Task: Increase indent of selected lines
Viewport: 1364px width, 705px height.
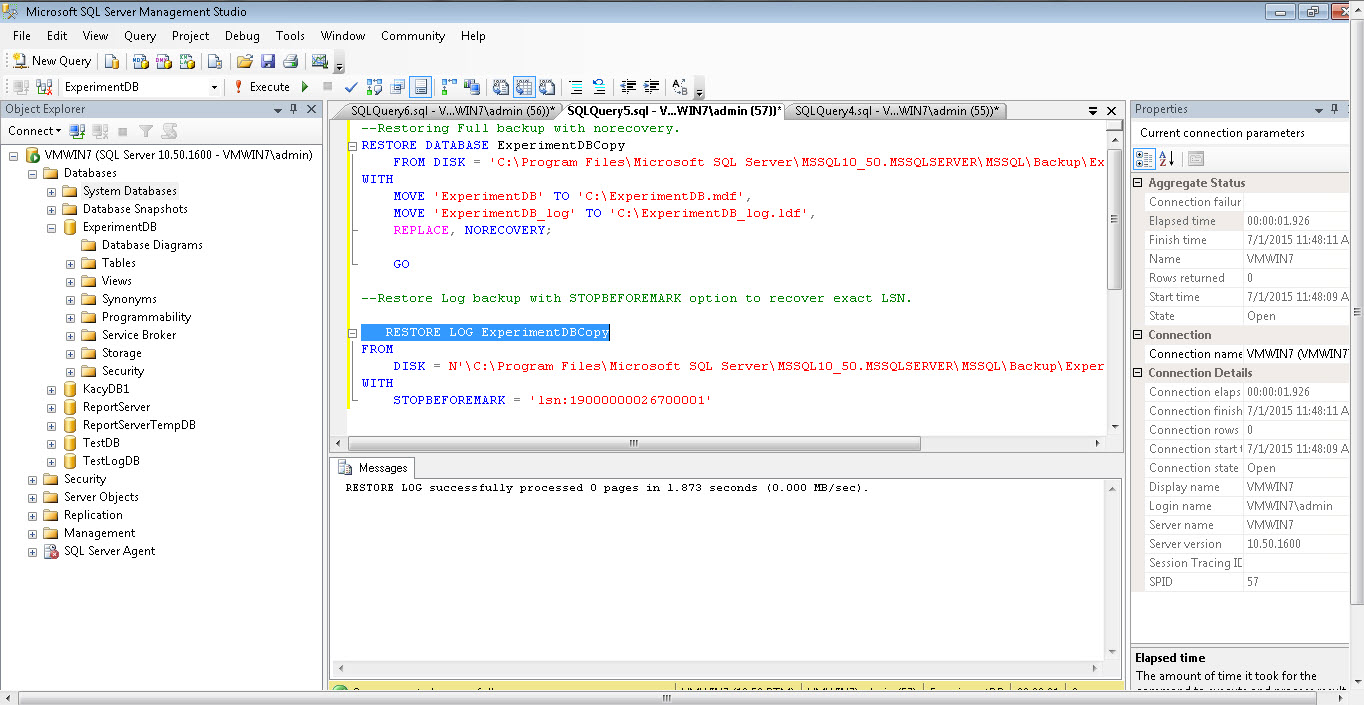Action: point(652,87)
